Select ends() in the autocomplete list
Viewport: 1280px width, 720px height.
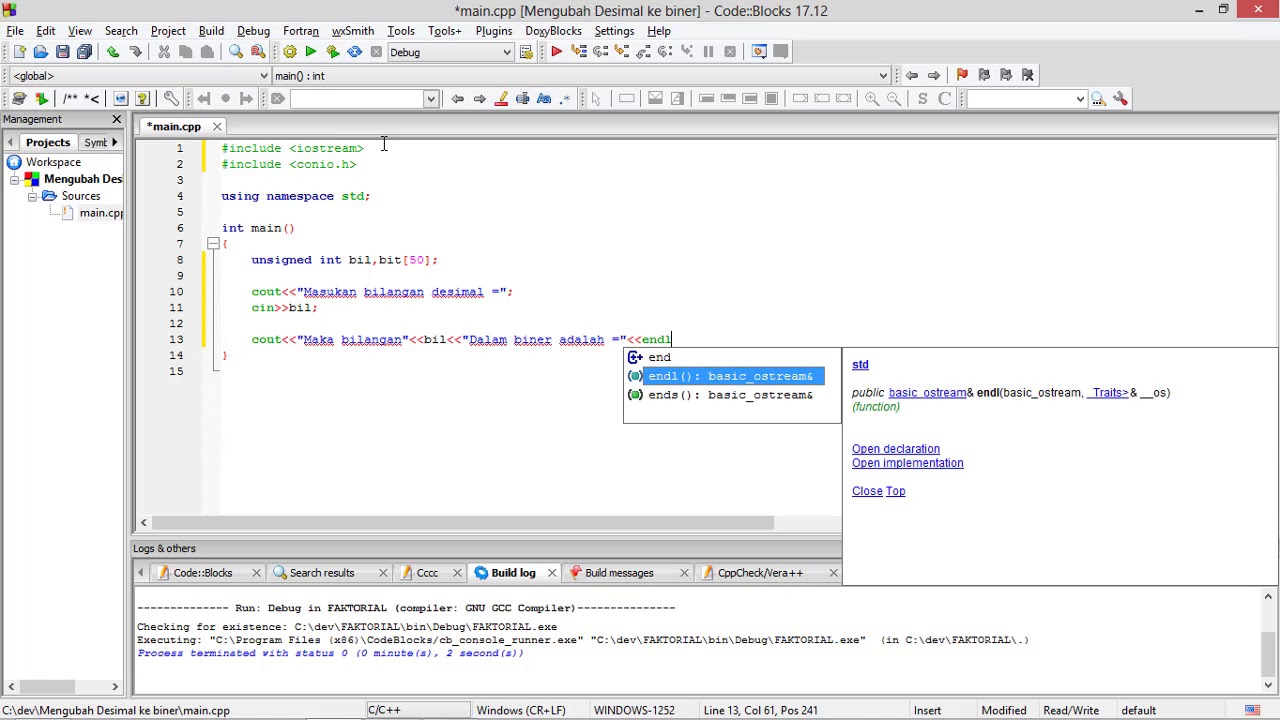coord(725,395)
